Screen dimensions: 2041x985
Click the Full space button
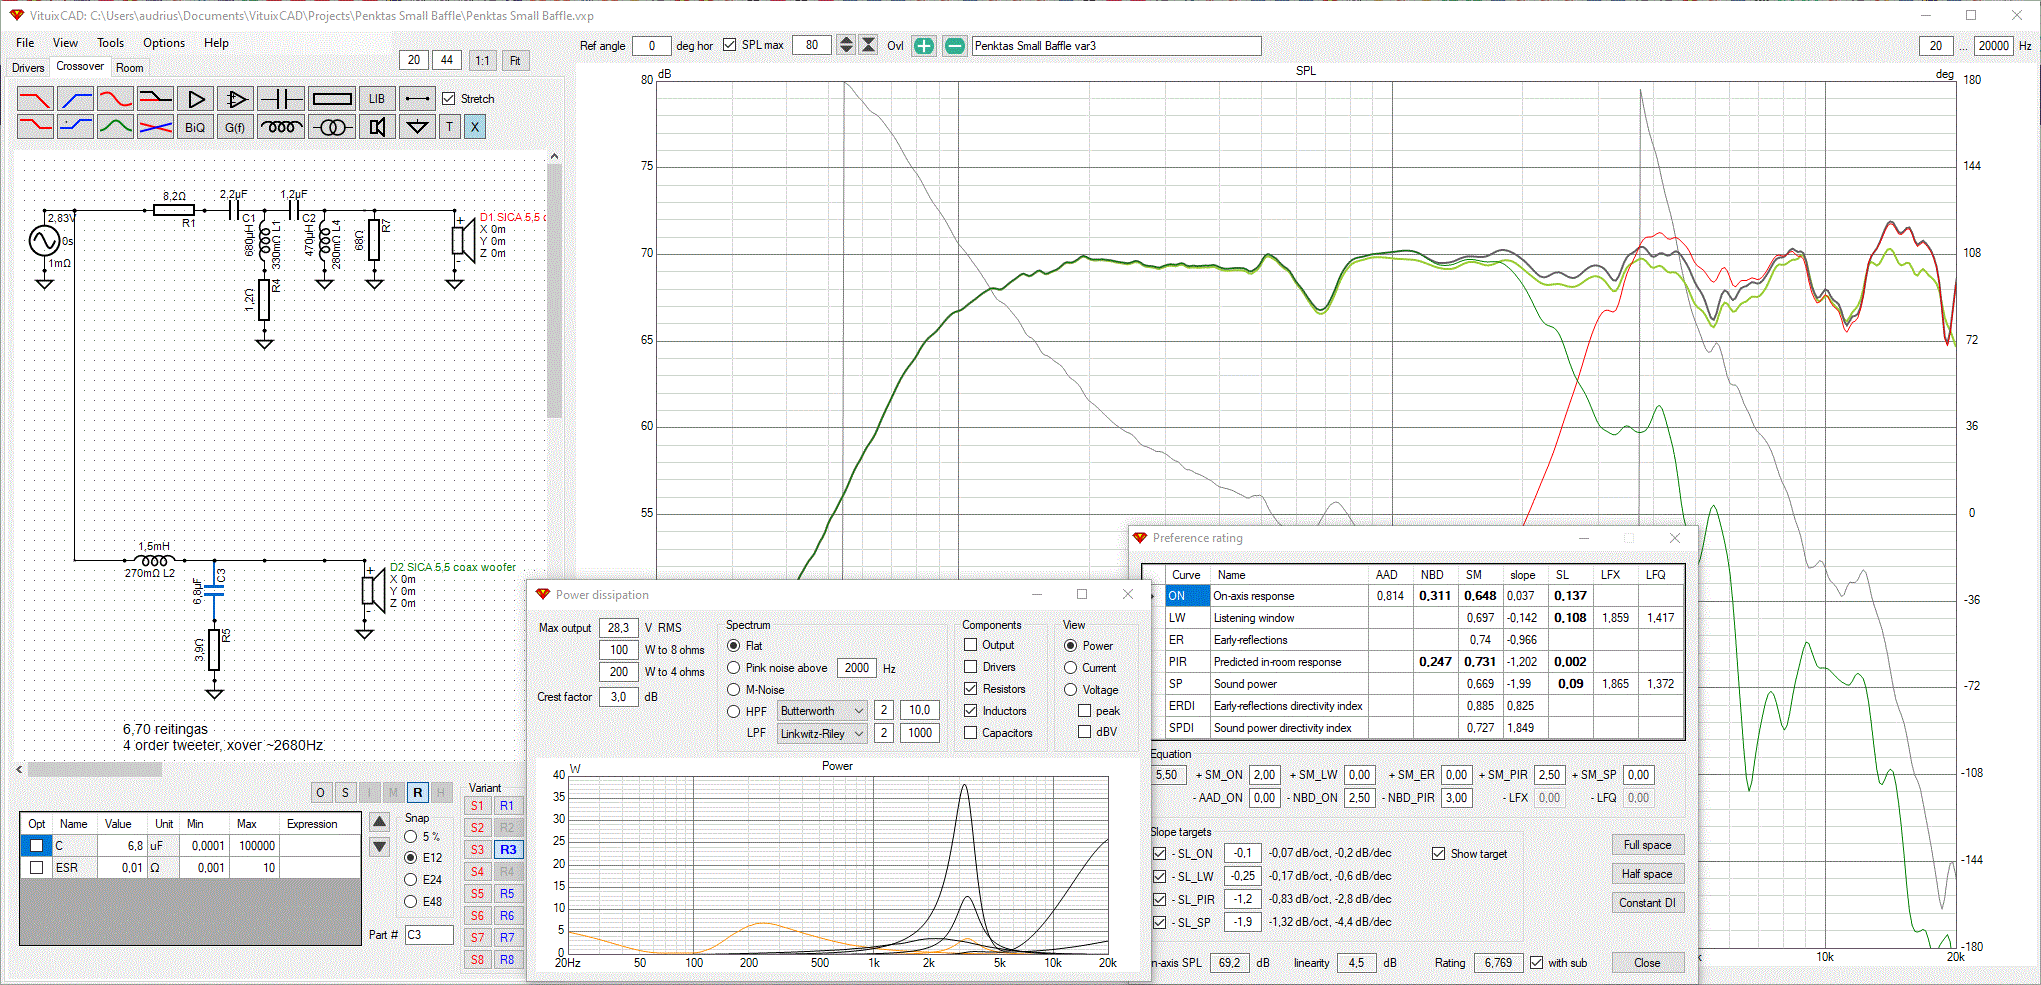(x=1647, y=845)
